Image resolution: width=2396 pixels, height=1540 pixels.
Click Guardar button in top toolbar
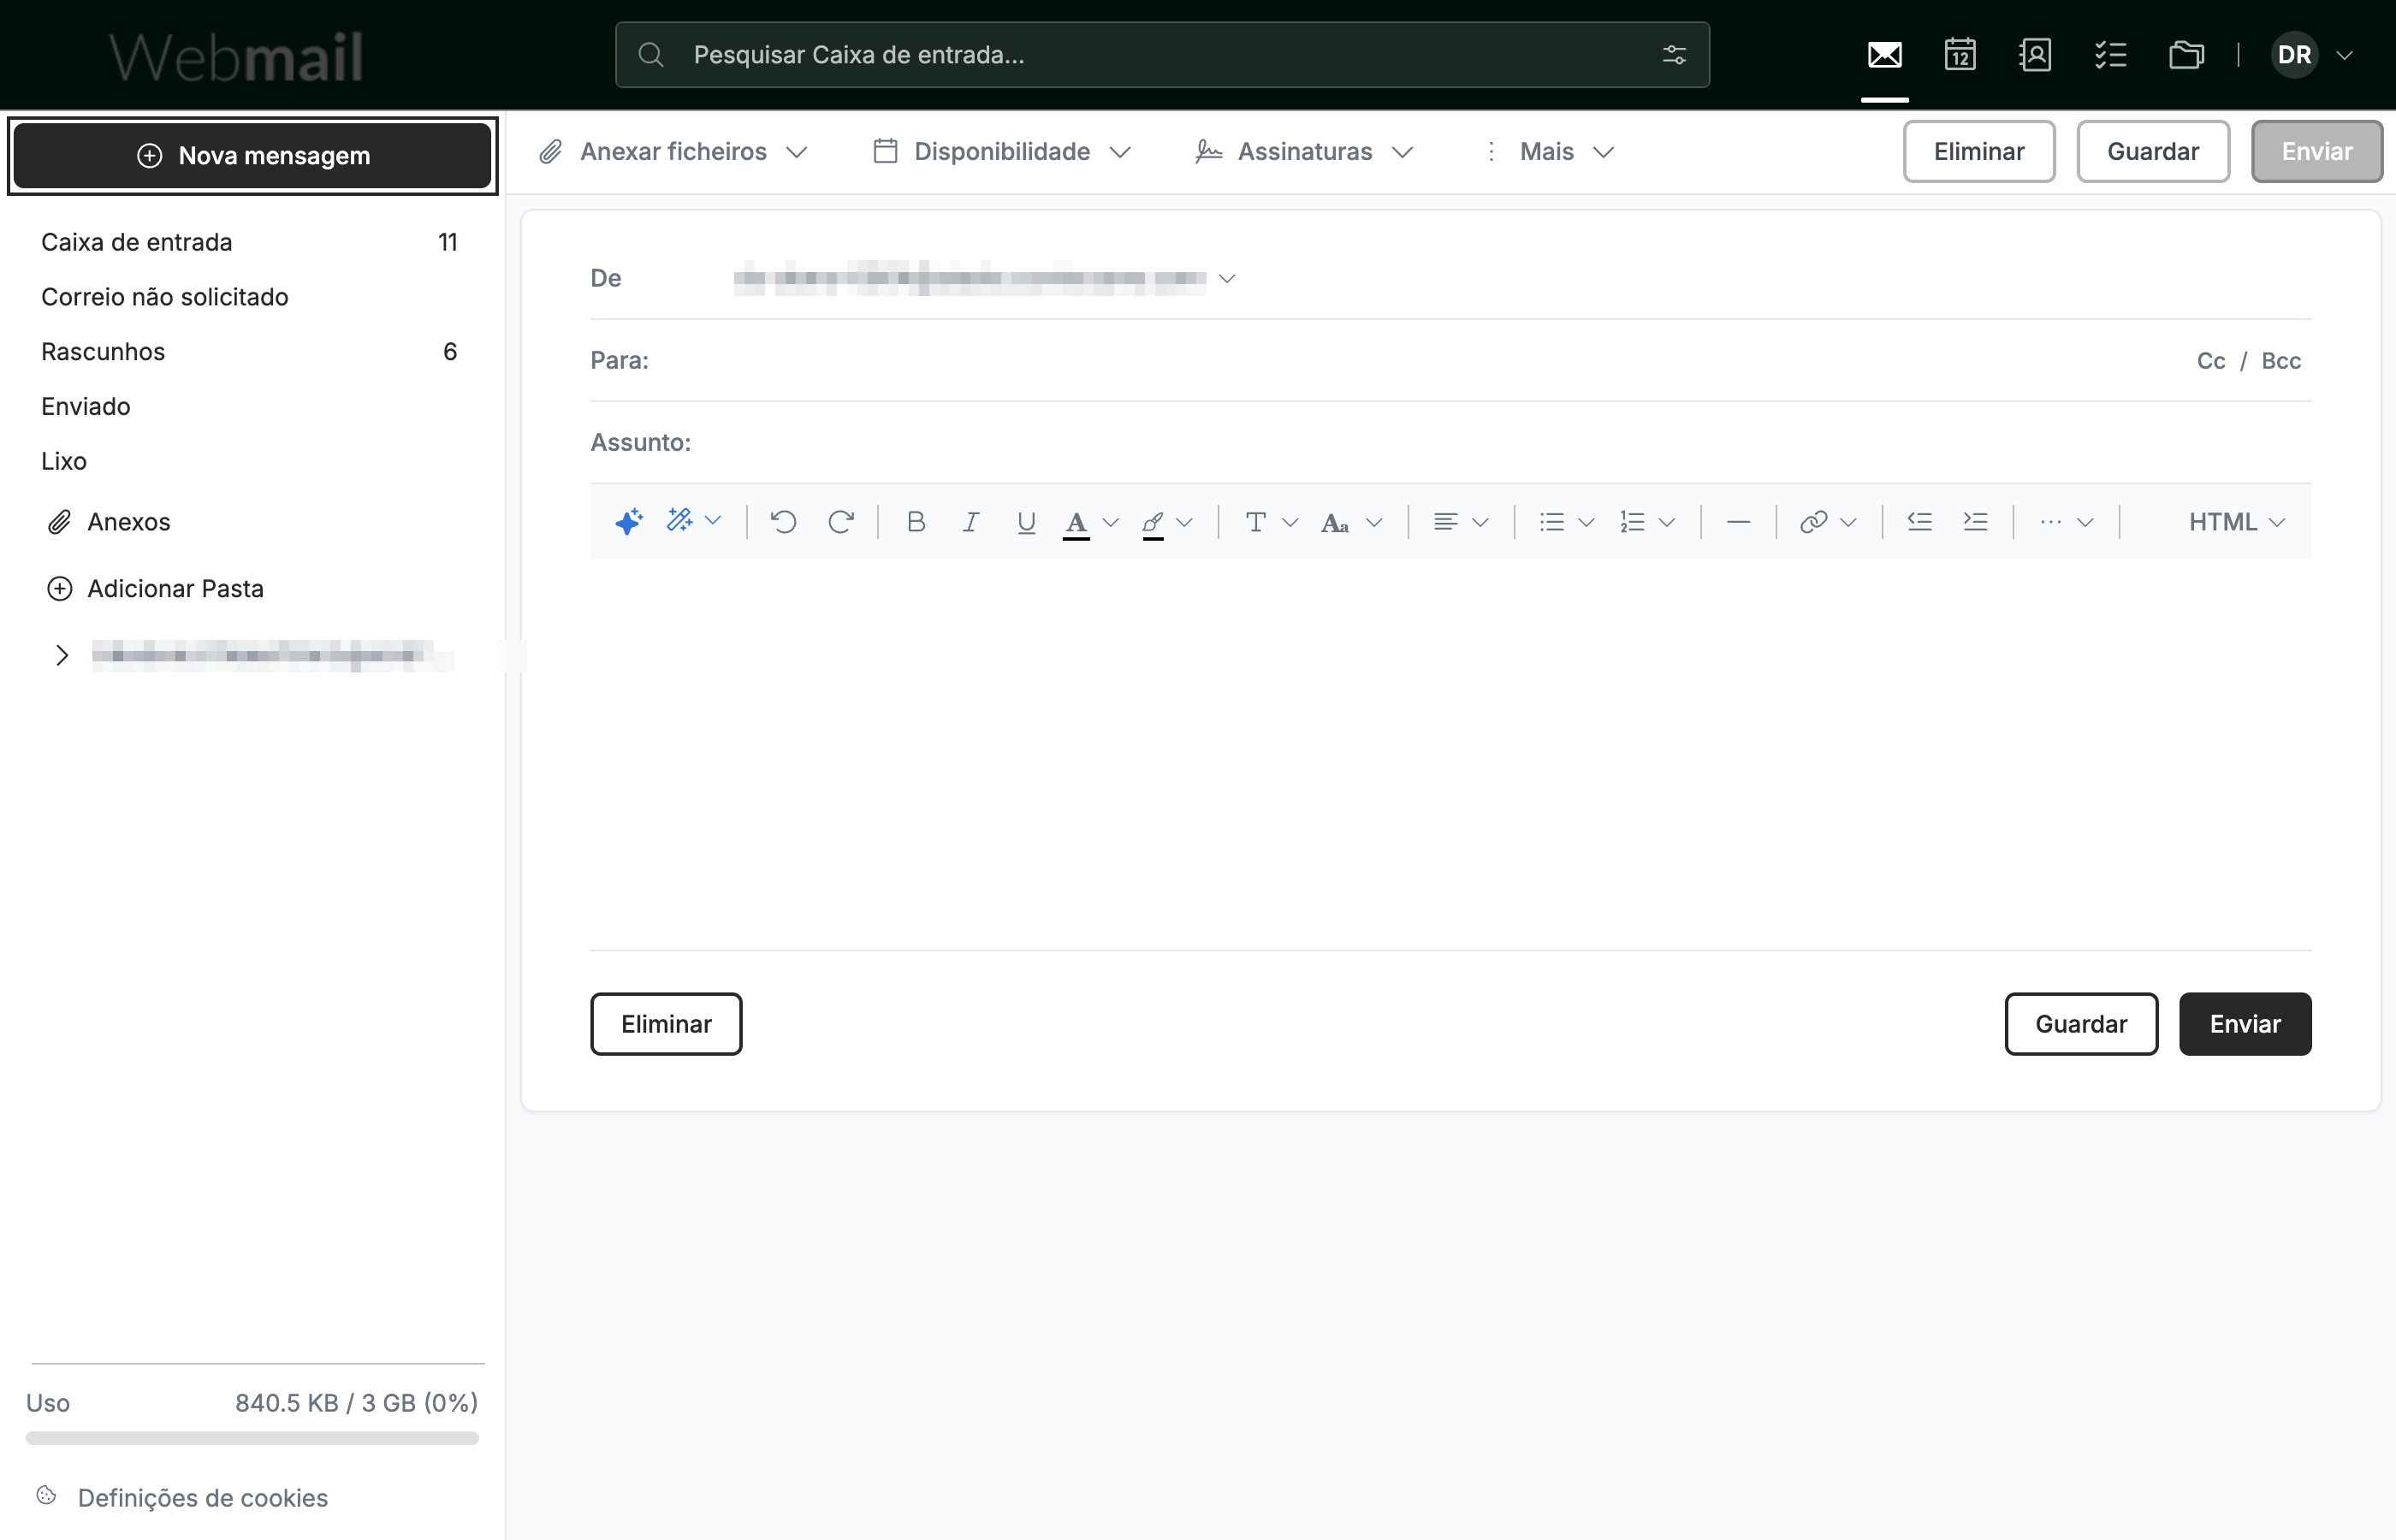pyautogui.click(x=2152, y=152)
